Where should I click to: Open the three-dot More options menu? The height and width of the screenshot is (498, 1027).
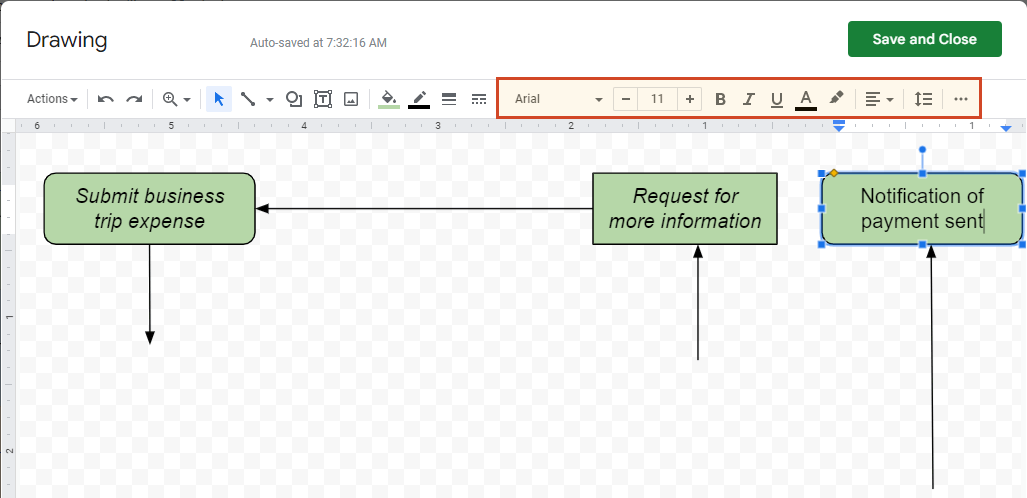click(961, 99)
